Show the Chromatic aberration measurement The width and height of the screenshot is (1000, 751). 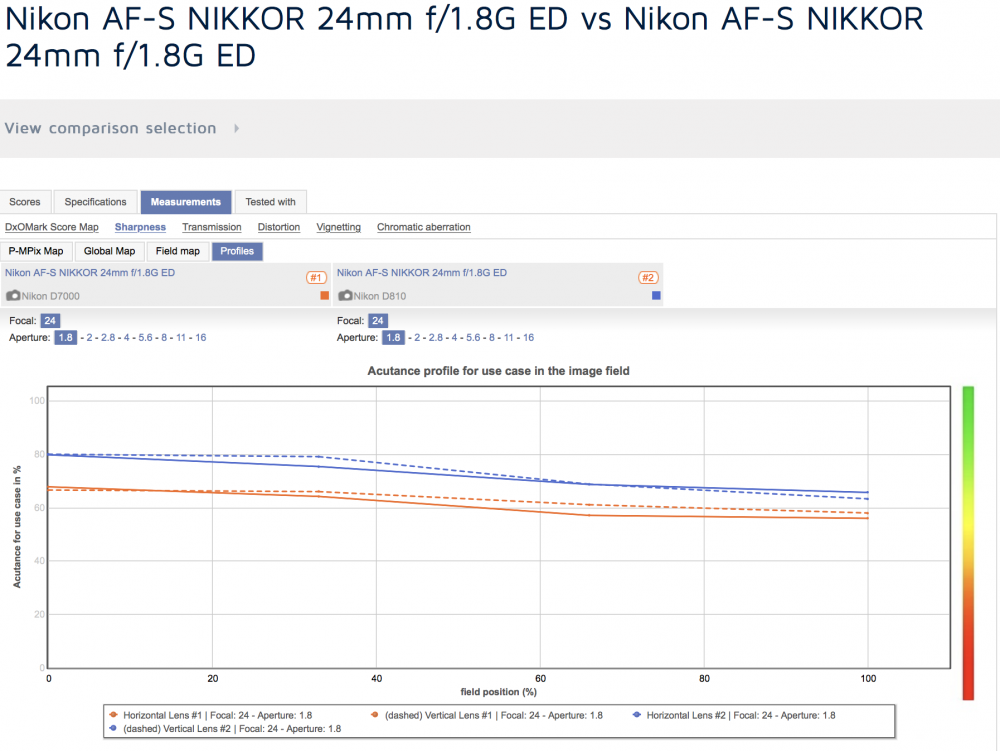click(x=423, y=227)
